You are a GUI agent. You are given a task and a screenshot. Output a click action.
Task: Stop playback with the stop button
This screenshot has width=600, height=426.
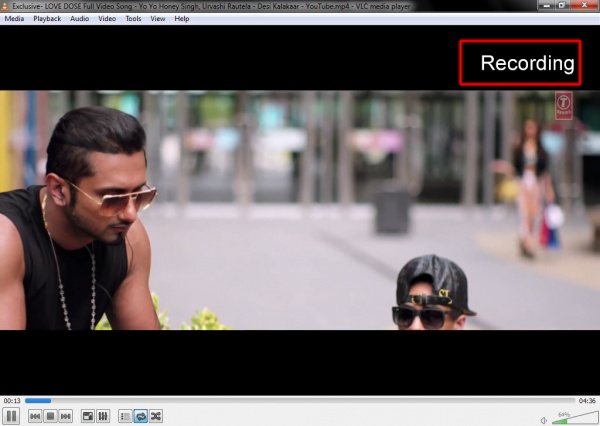[50, 416]
